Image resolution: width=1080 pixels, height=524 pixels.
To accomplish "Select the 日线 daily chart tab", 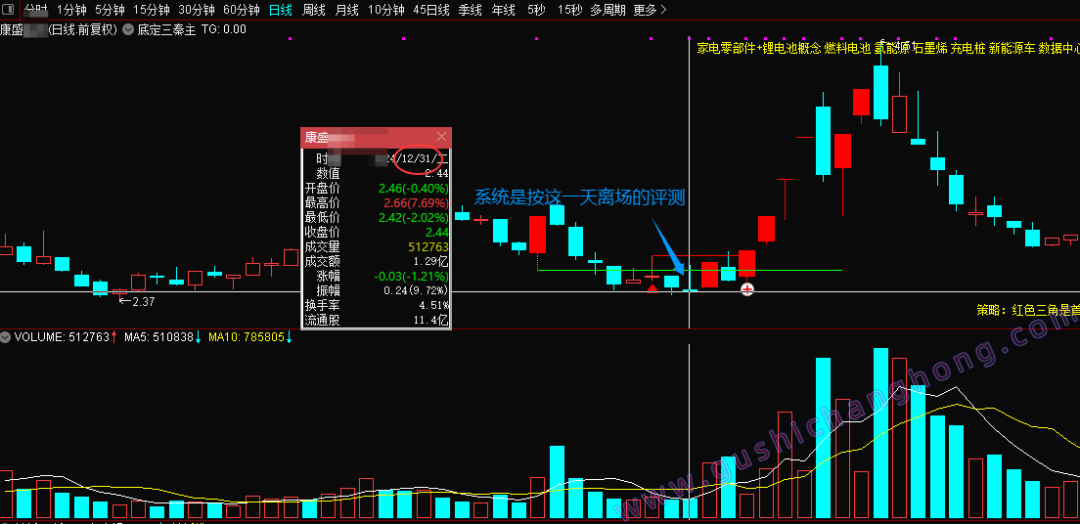I will tap(280, 10).
